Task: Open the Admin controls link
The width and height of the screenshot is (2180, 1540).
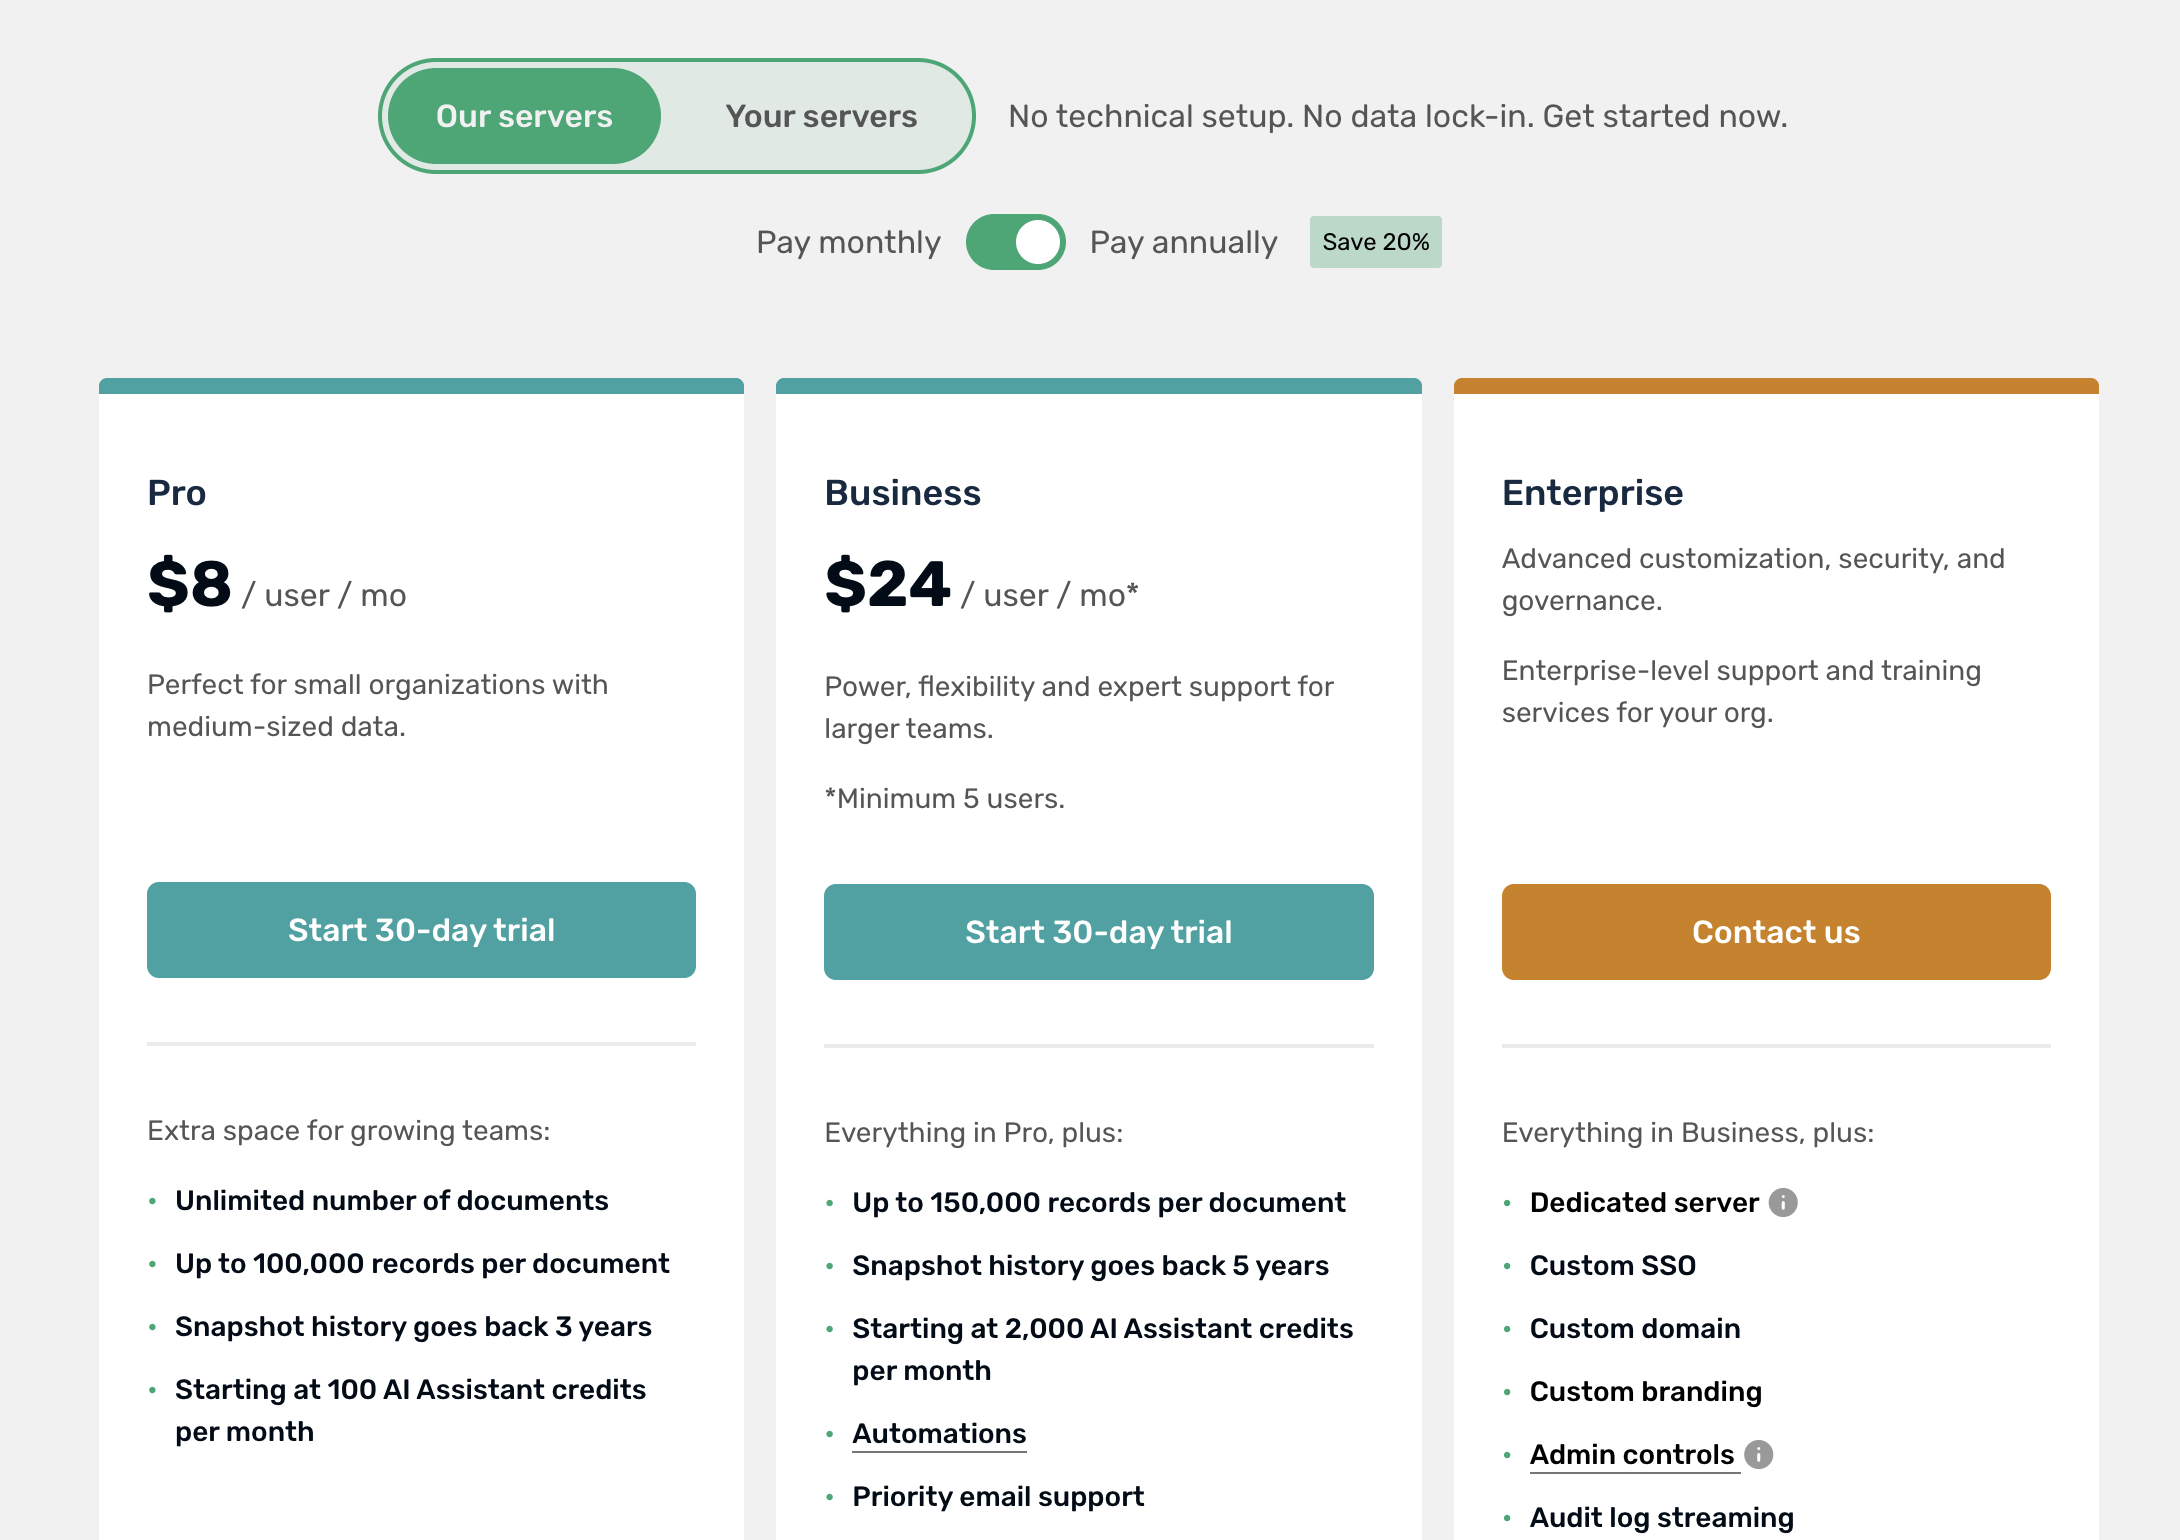Action: pyautogui.click(x=1632, y=1454)
